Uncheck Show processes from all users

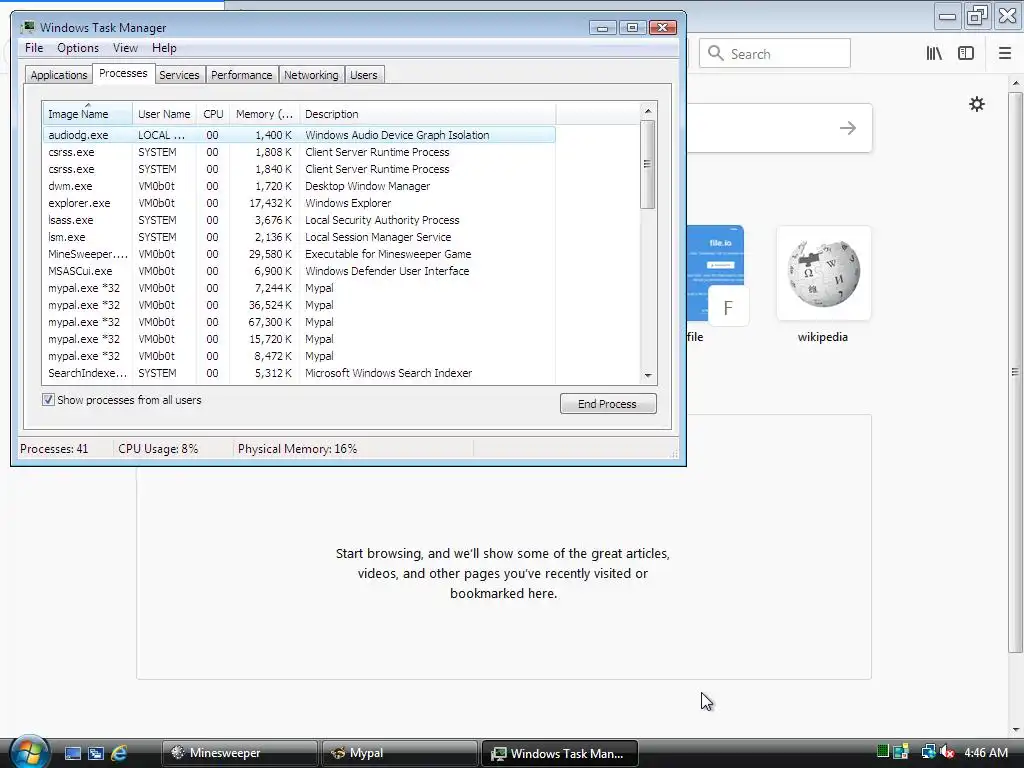tap(48, 400)
